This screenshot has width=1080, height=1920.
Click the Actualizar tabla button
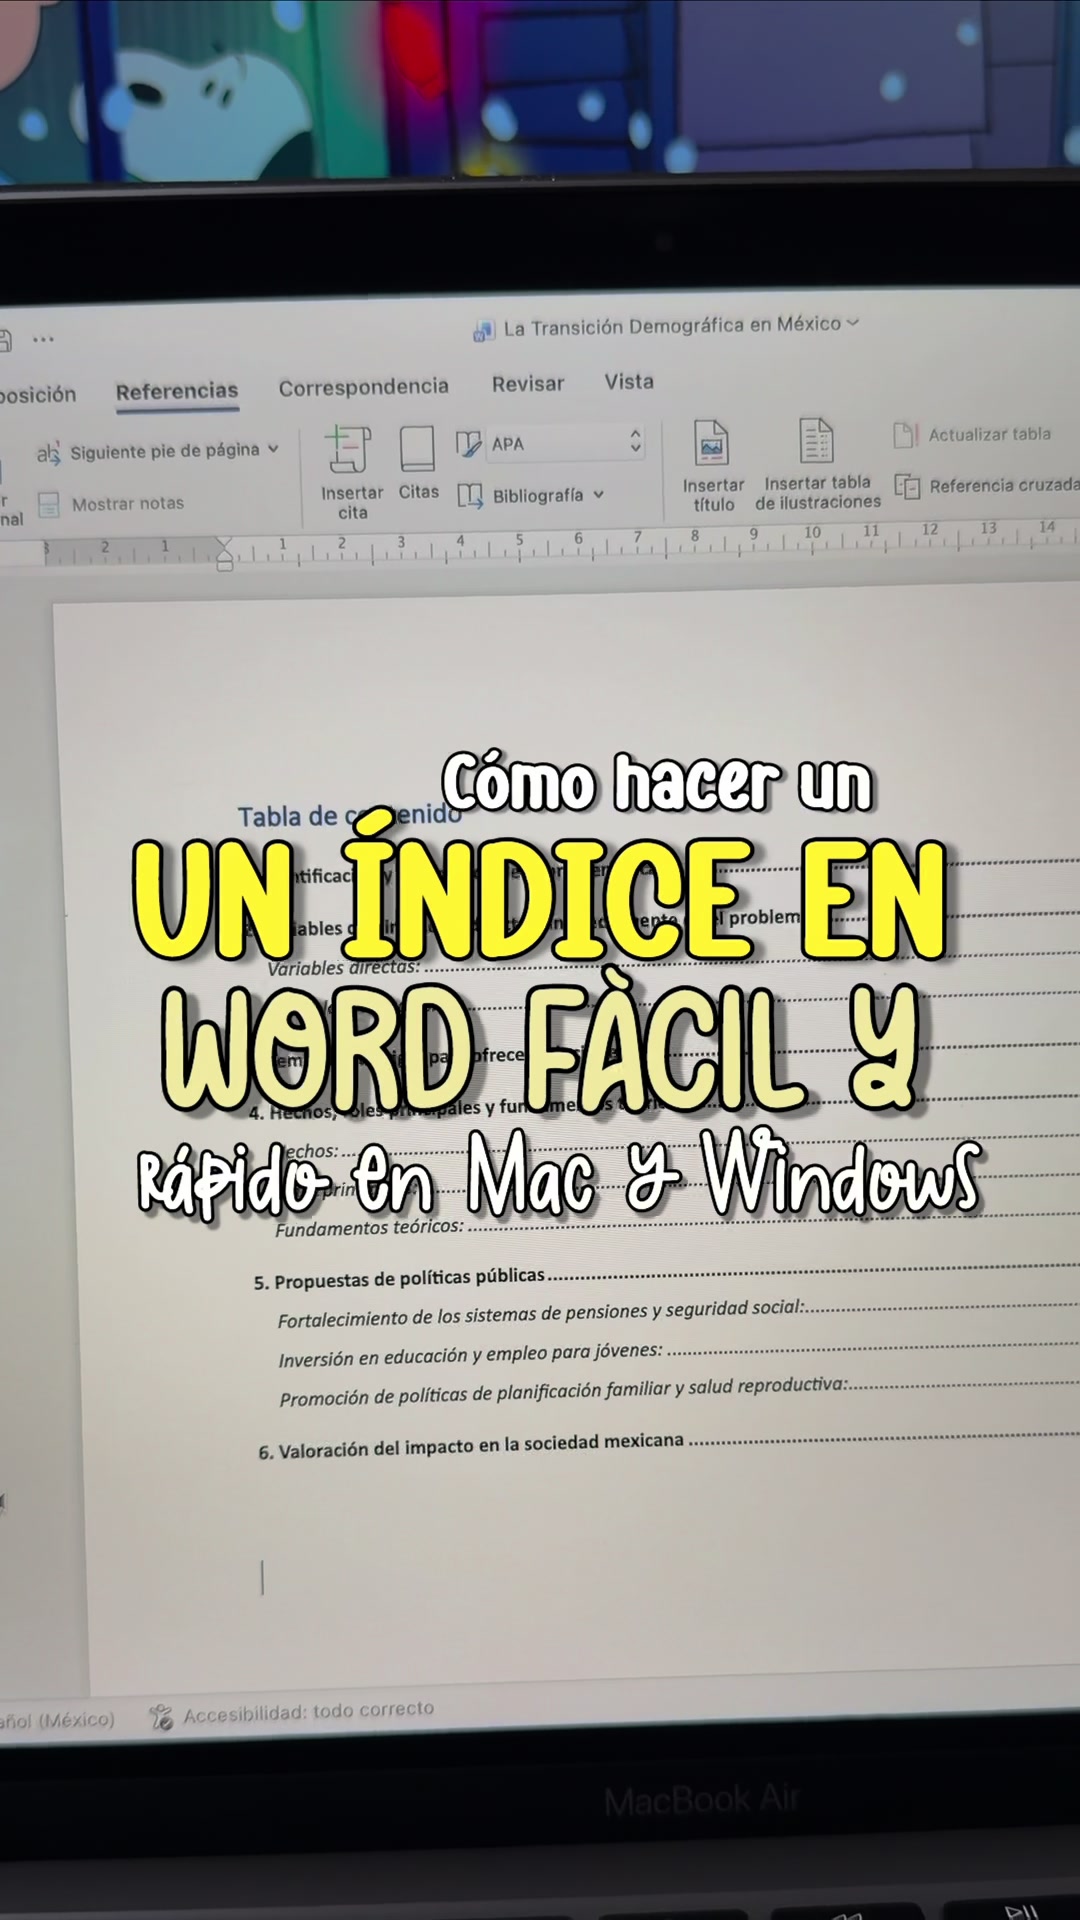tap(972, 434)
